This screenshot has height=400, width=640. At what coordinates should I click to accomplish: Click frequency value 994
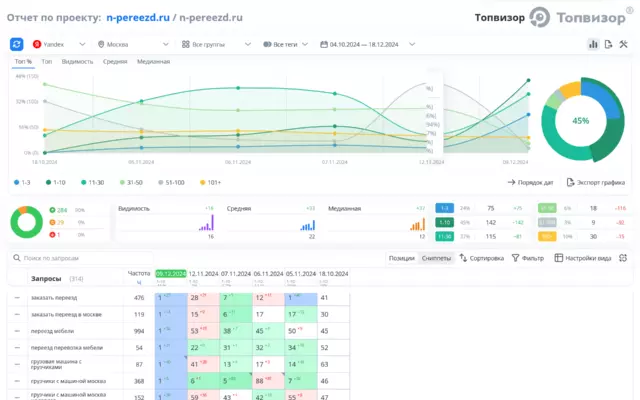pos(139,331)
